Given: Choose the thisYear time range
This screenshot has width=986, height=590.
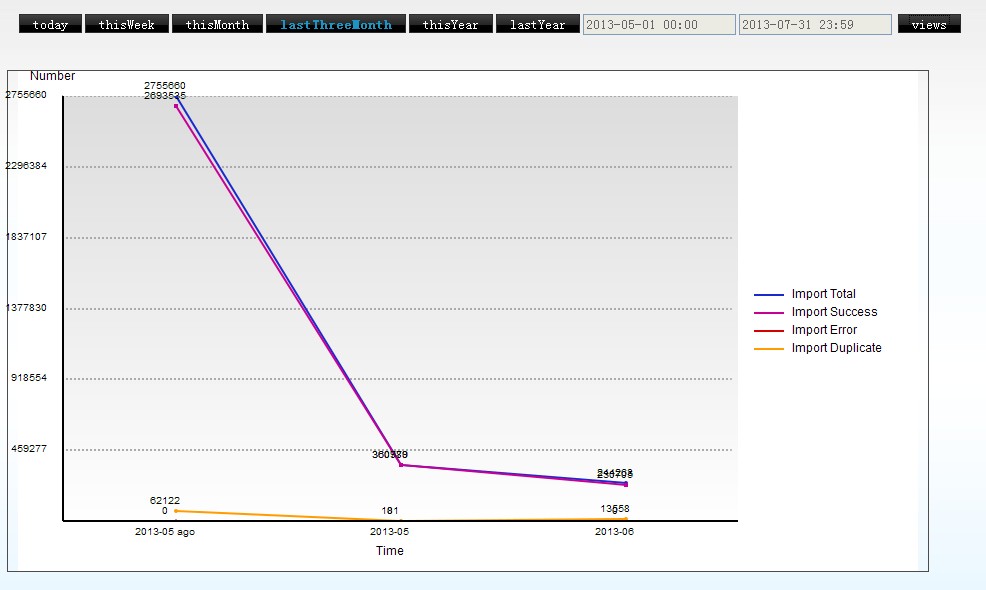Looking at the screenshot, I should click(450, 24).
